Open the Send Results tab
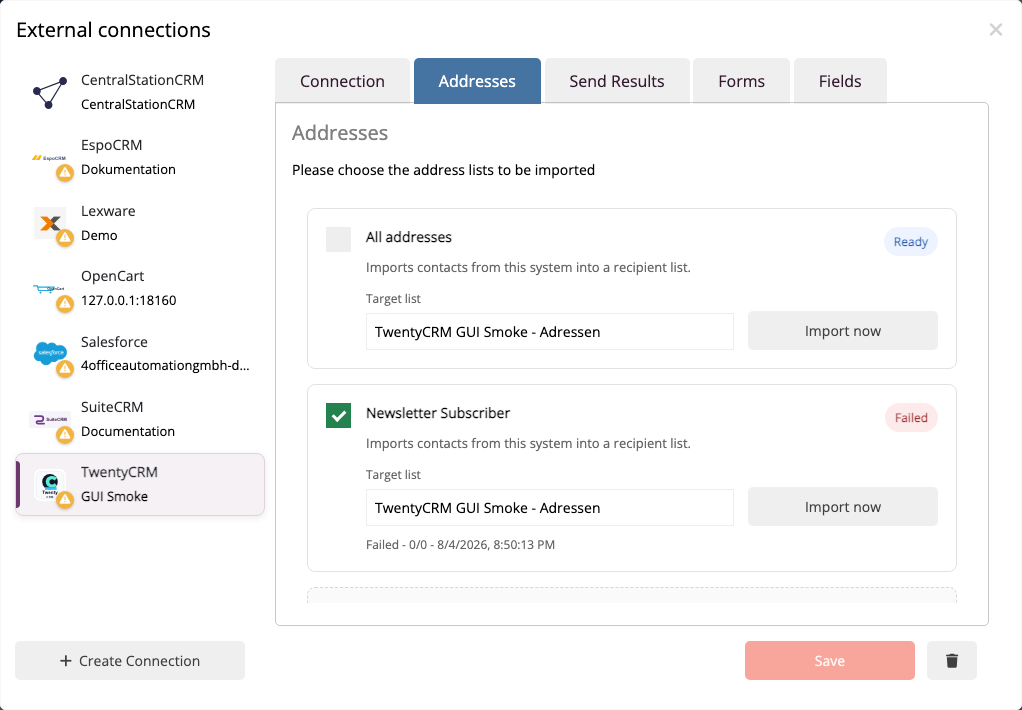The height and width of the screenshot is (710, 1022). [x=617, y=81]
